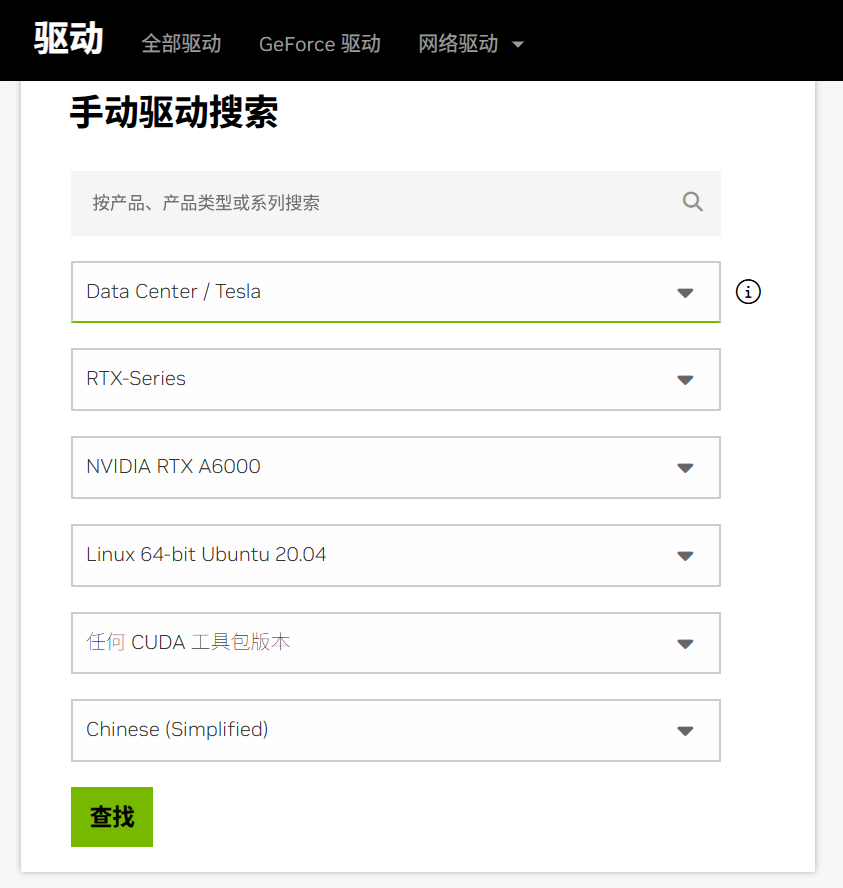
Task: Open the GeForce 驱动 nav item
Action: click(320, 44)
